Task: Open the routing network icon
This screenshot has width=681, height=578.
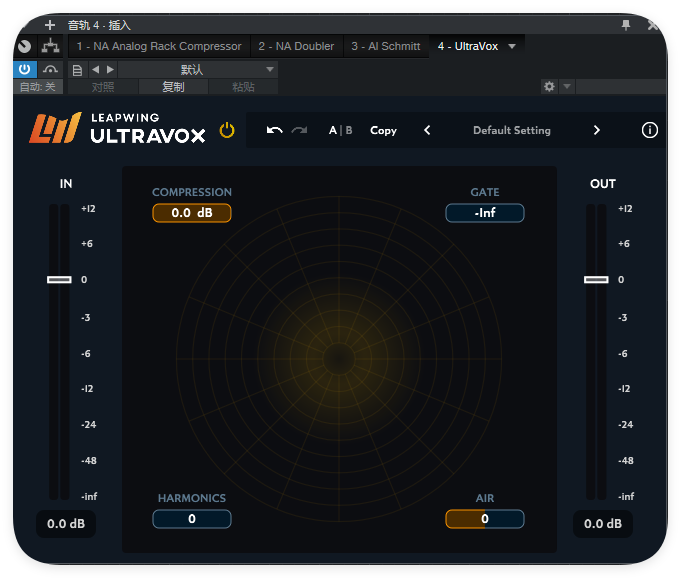Action: click(50, 46)
